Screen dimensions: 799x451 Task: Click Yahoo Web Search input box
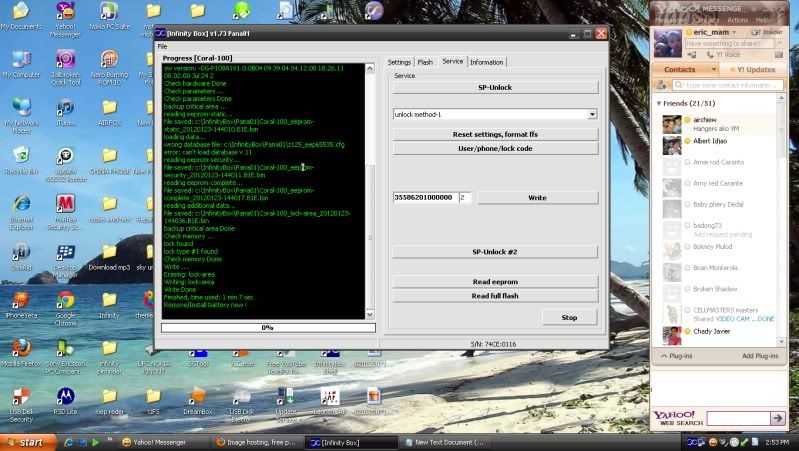pyautogui.click(x=738, y=418)
